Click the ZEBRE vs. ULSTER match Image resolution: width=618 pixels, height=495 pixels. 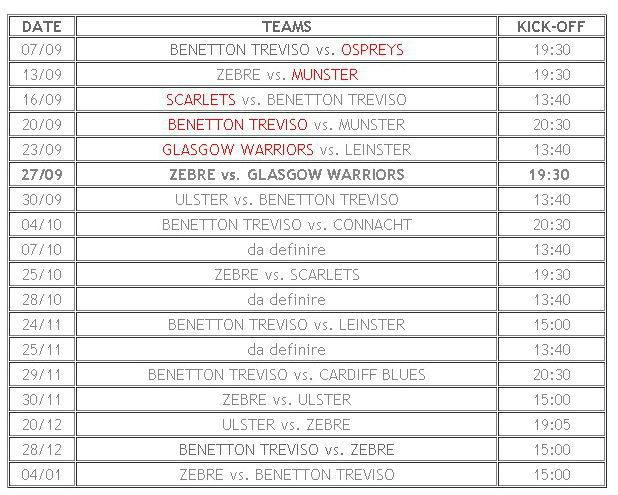click(286, 399)
